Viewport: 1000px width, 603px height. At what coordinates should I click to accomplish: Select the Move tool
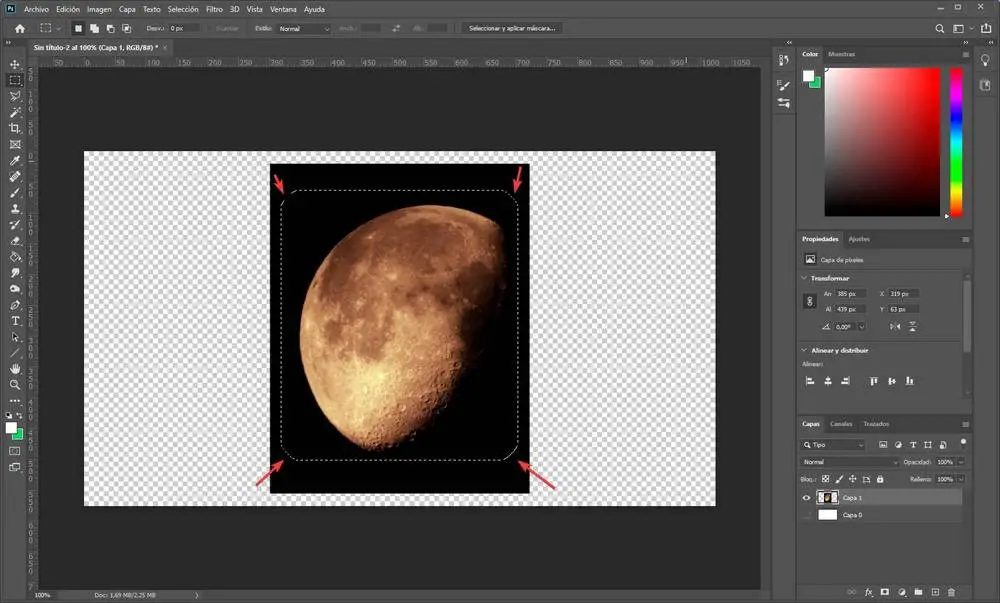(15, 64)
